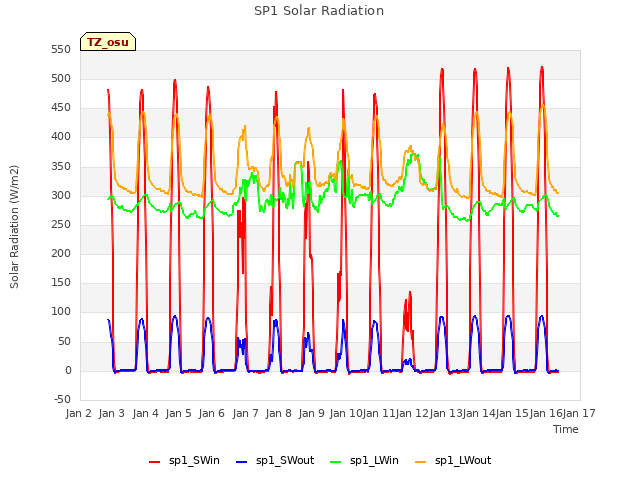Click the Jan 9 x-axis label

pyautogui.click(x=312, y=413)
